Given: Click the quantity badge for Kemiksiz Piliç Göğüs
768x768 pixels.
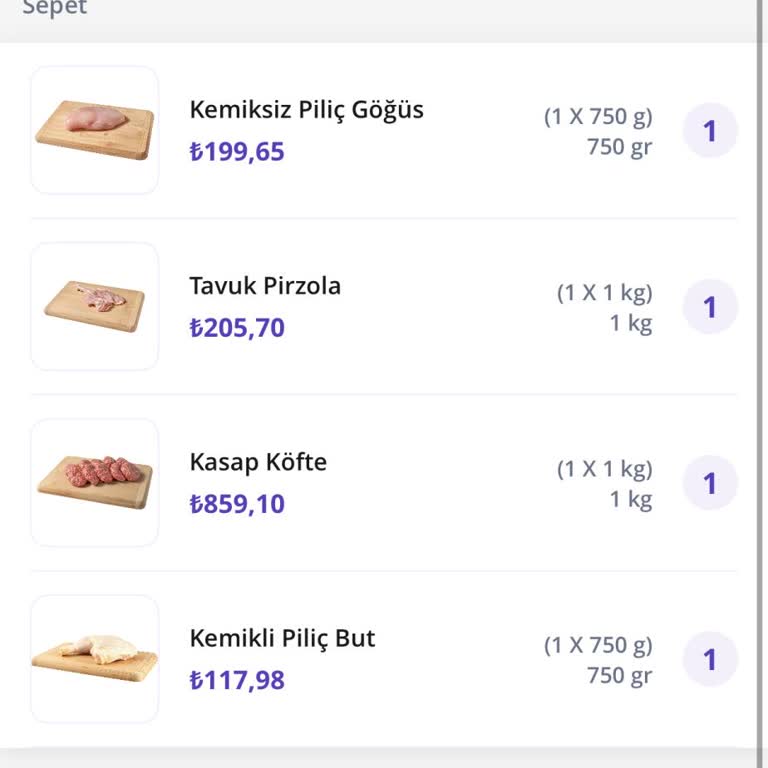Looking at the screenshot, I should pyautogui.click(x=710, y=131).
